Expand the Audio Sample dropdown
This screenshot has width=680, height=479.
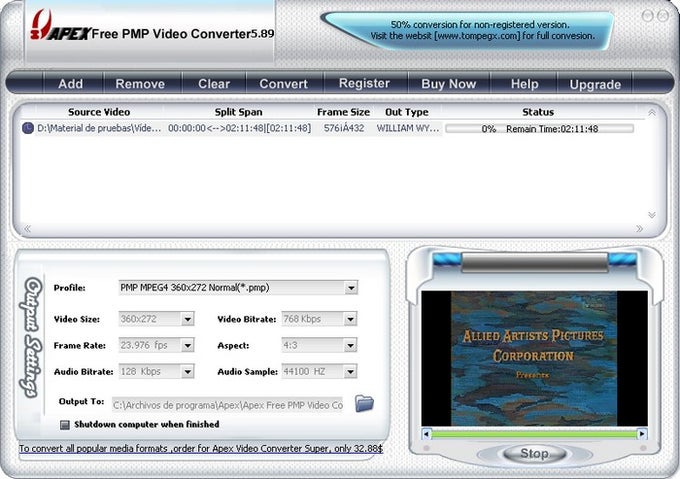click(x=350, y=371)
